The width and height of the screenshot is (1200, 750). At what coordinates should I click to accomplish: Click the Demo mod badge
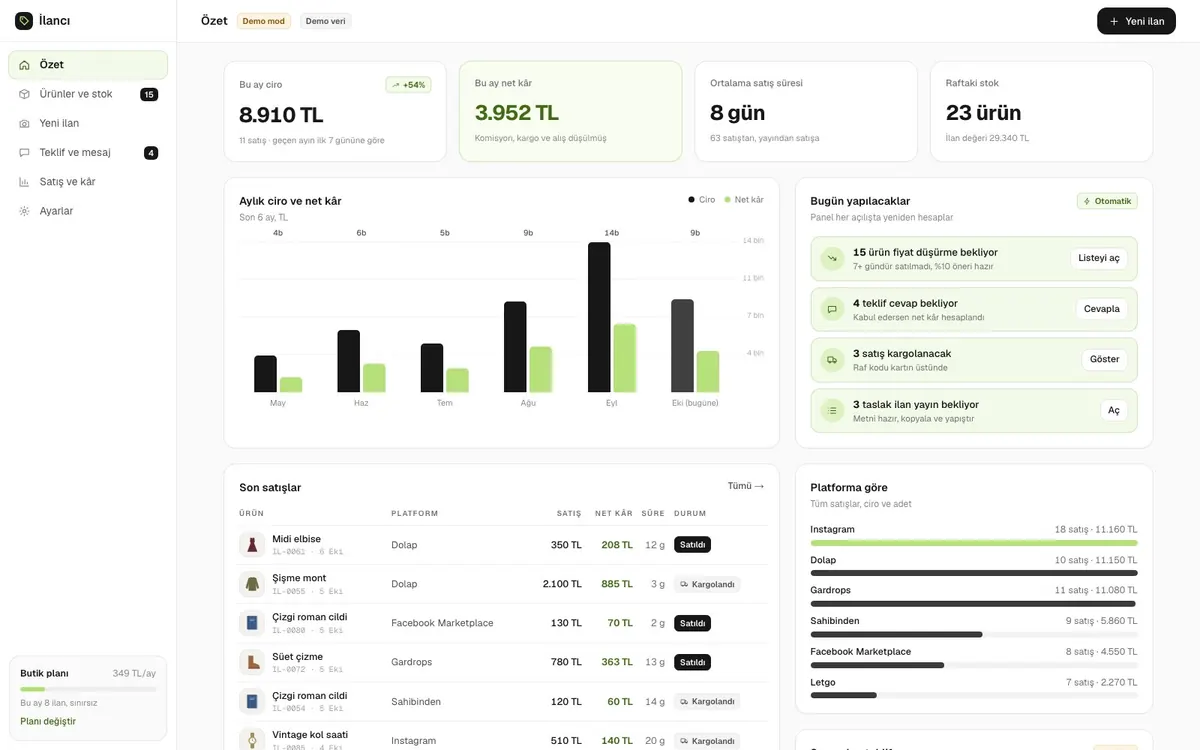click(264, 21)
